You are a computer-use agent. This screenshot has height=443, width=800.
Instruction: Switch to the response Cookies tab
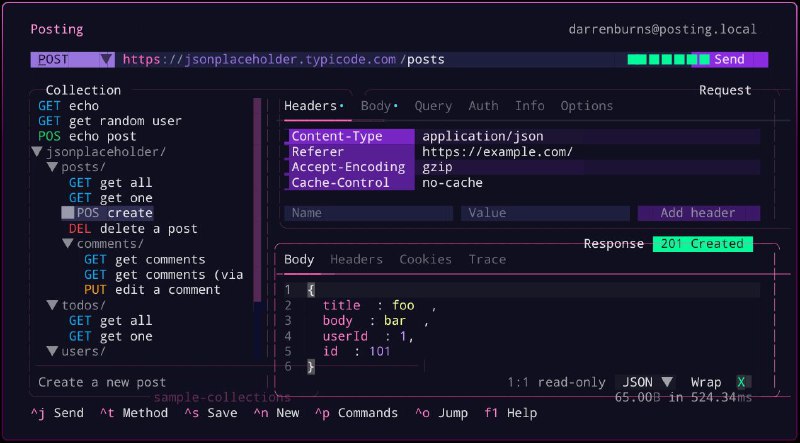(x=425, y=260)
